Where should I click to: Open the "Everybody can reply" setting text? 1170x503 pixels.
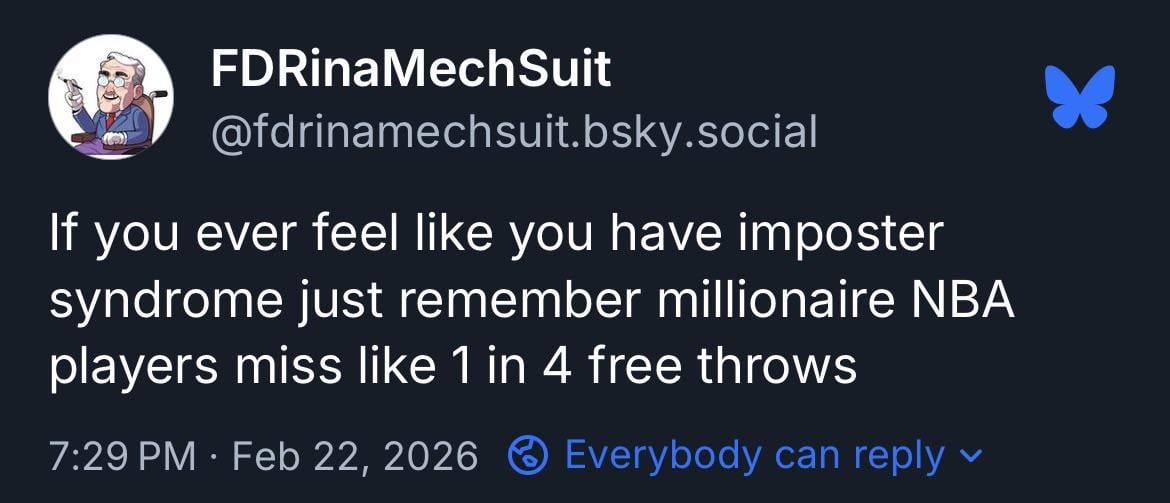click(x=754, y=456)
